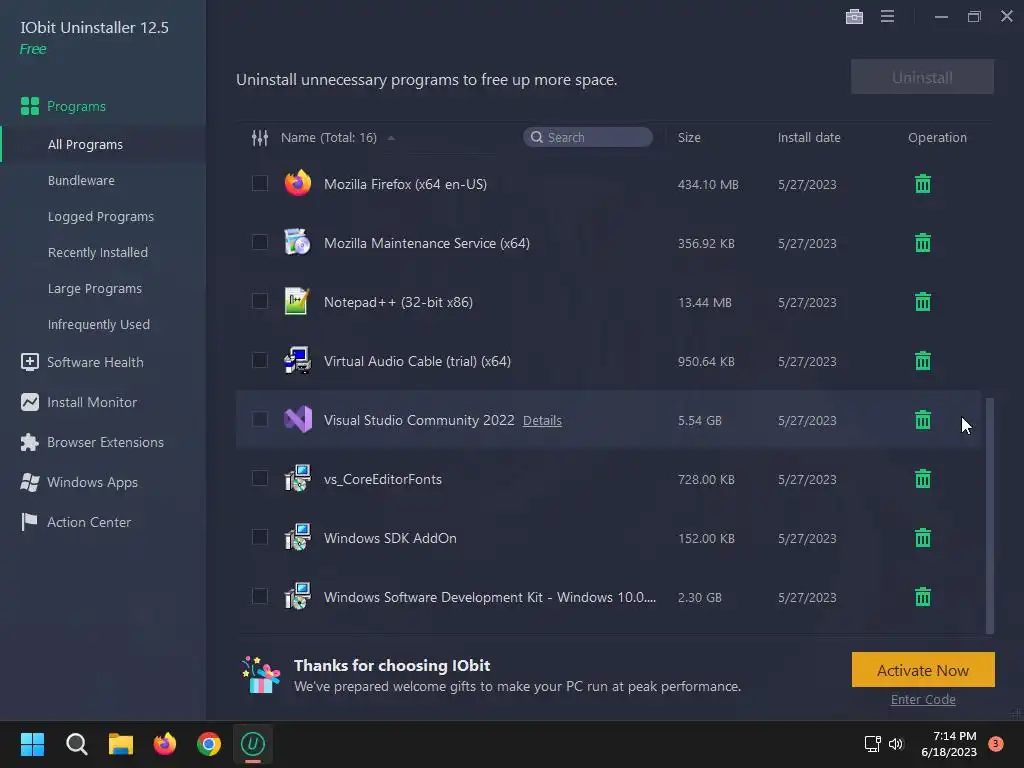Click the Windows SDK AddOn installer icon
This screenshot has width=1024, height=768.
[x=297, y=537]
